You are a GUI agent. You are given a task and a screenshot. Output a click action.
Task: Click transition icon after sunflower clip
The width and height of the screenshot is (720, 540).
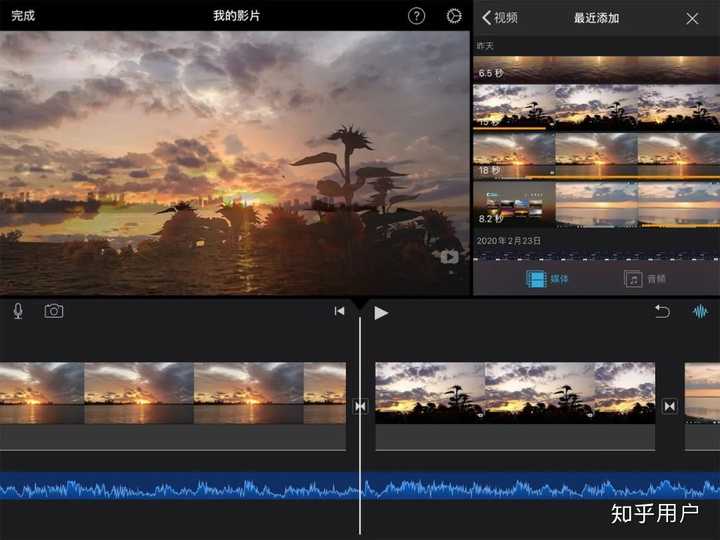669,406
